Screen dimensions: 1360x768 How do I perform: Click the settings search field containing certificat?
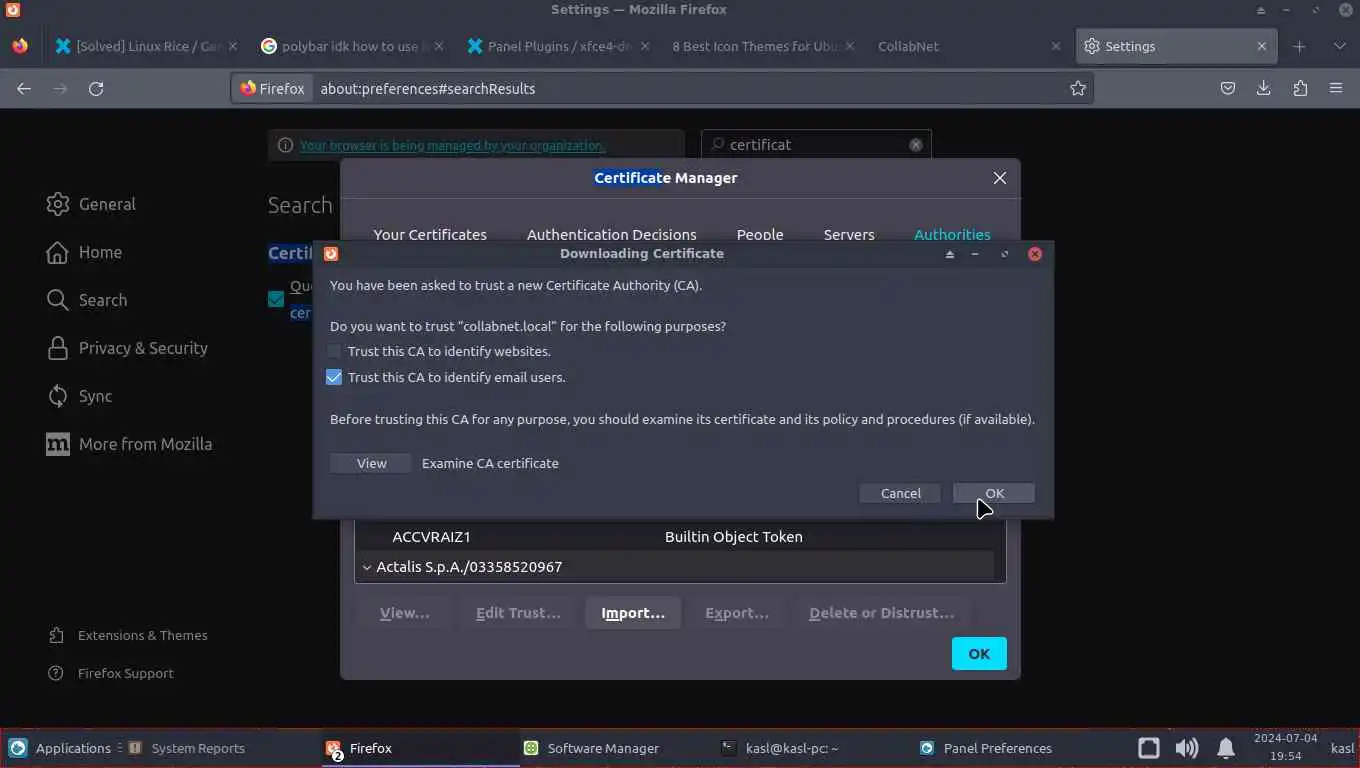[x=816, y=145]
